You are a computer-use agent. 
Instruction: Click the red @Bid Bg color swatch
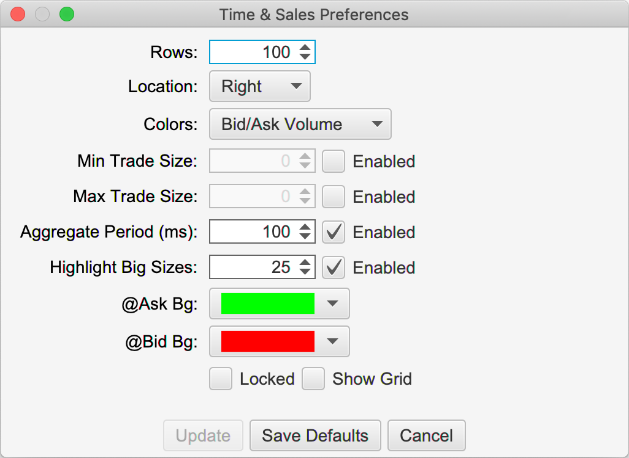(267, 342)
